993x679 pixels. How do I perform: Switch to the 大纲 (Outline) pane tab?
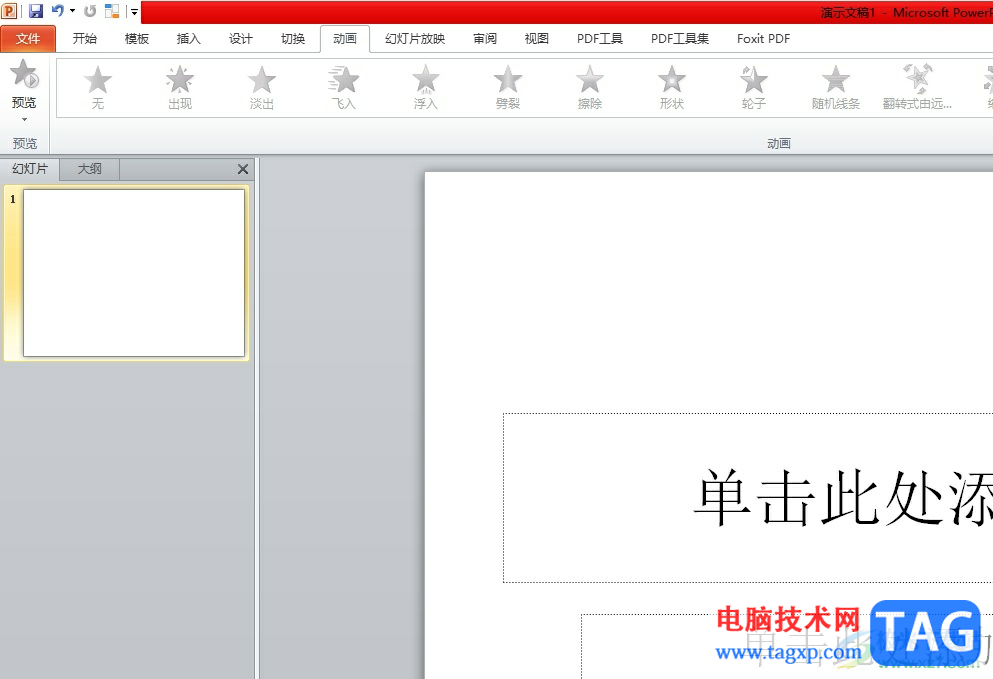(x=89, y=169)
